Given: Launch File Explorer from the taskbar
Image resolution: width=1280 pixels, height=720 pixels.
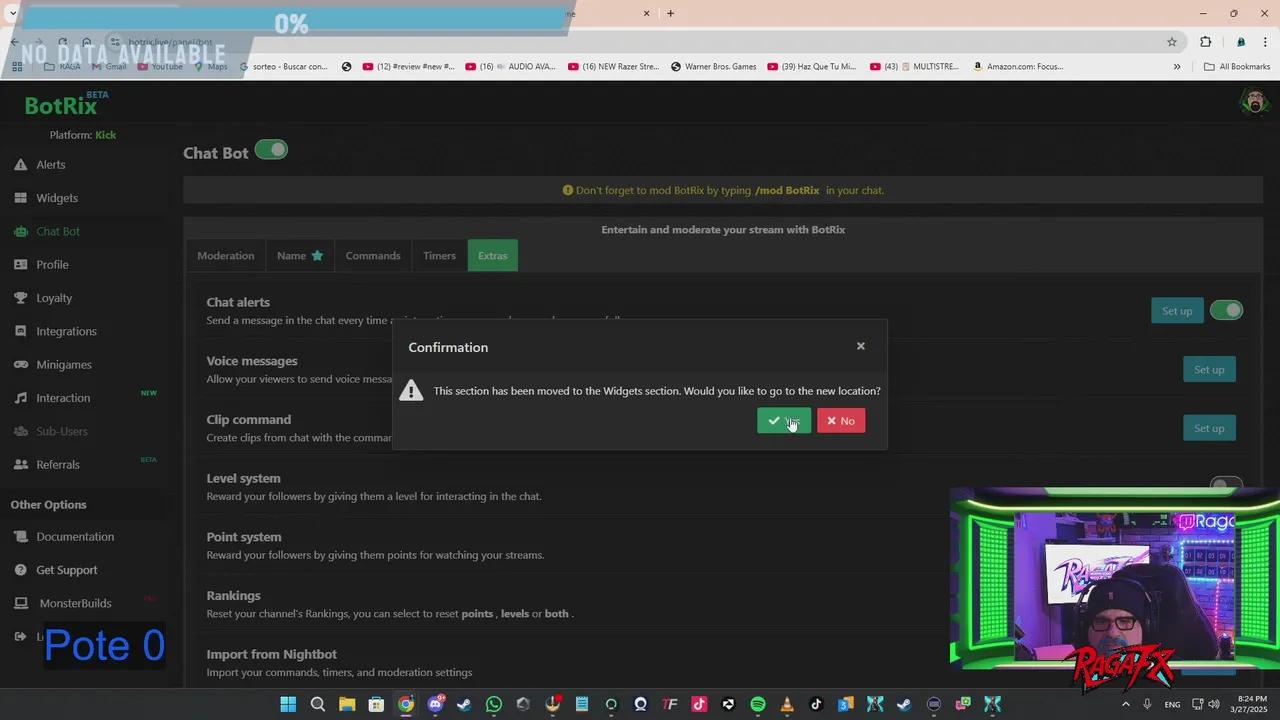Looking at the screenshot, I should click(347, 704).
